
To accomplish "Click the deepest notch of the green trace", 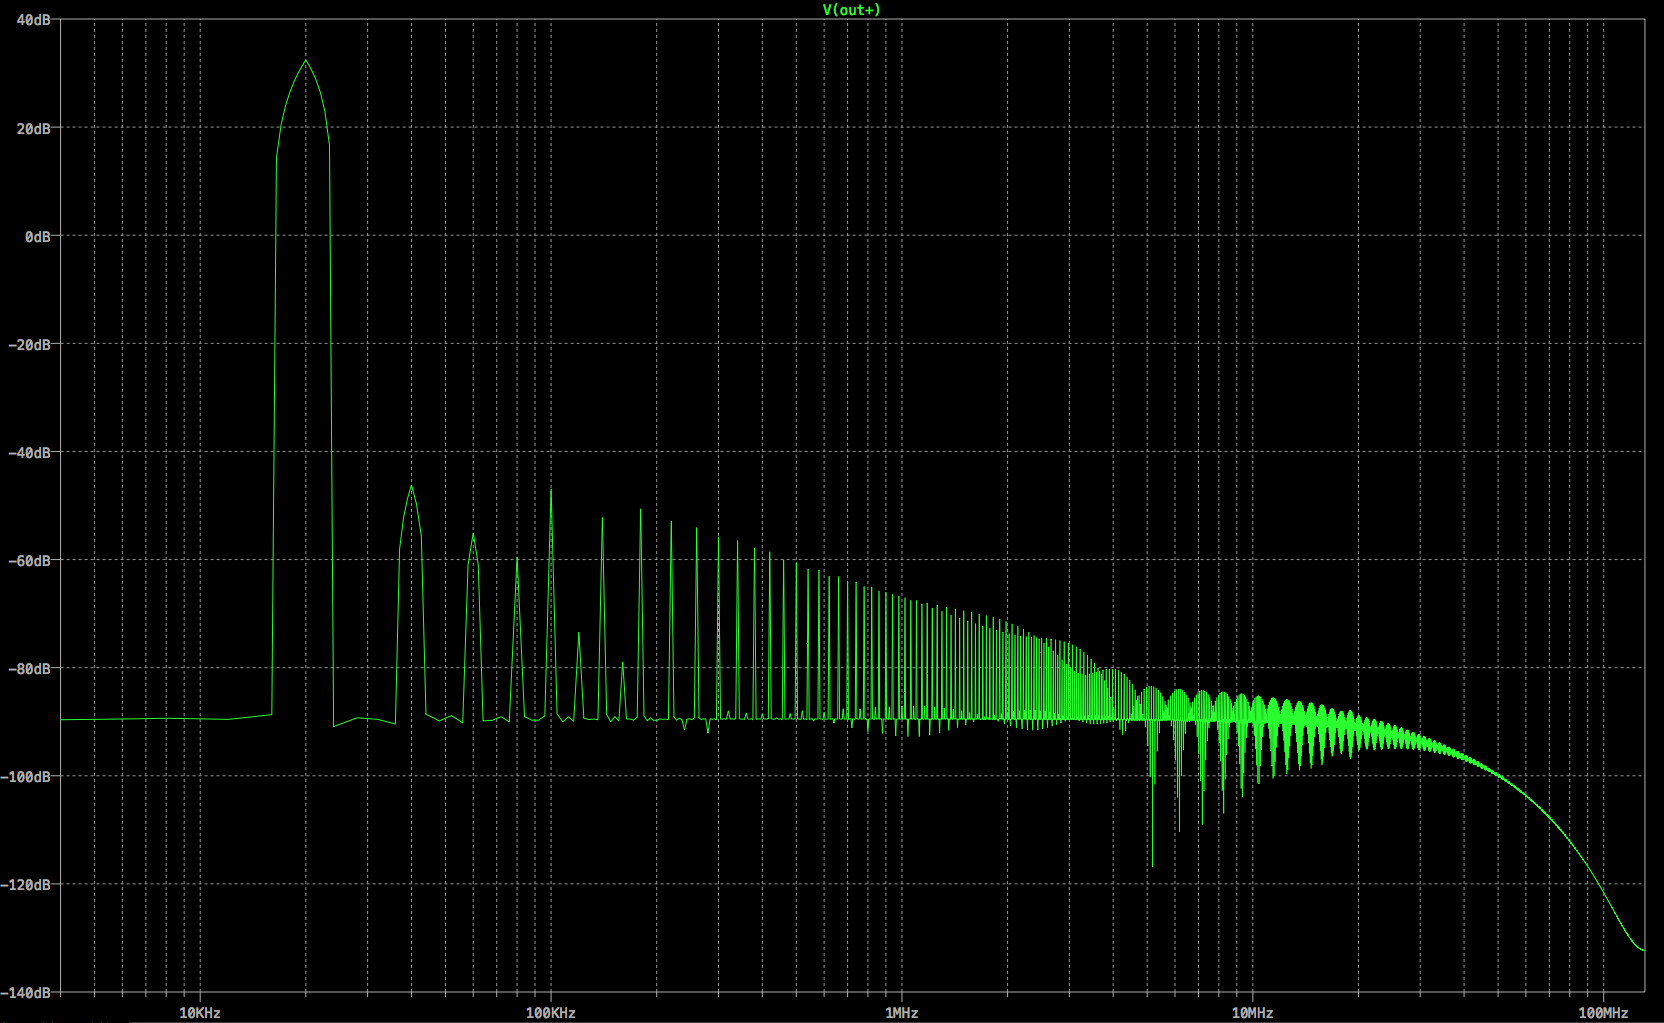I will [x=1152, y=866].
